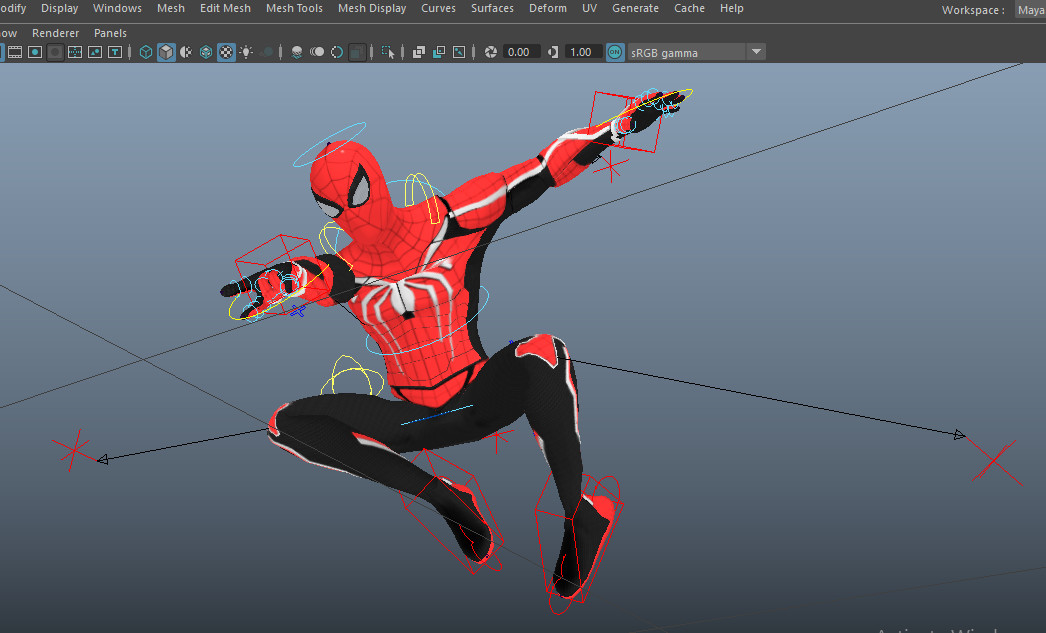Screen dimensions: 1046x633
Task: Click the resolution gate icon
Action: pos(418,51)
